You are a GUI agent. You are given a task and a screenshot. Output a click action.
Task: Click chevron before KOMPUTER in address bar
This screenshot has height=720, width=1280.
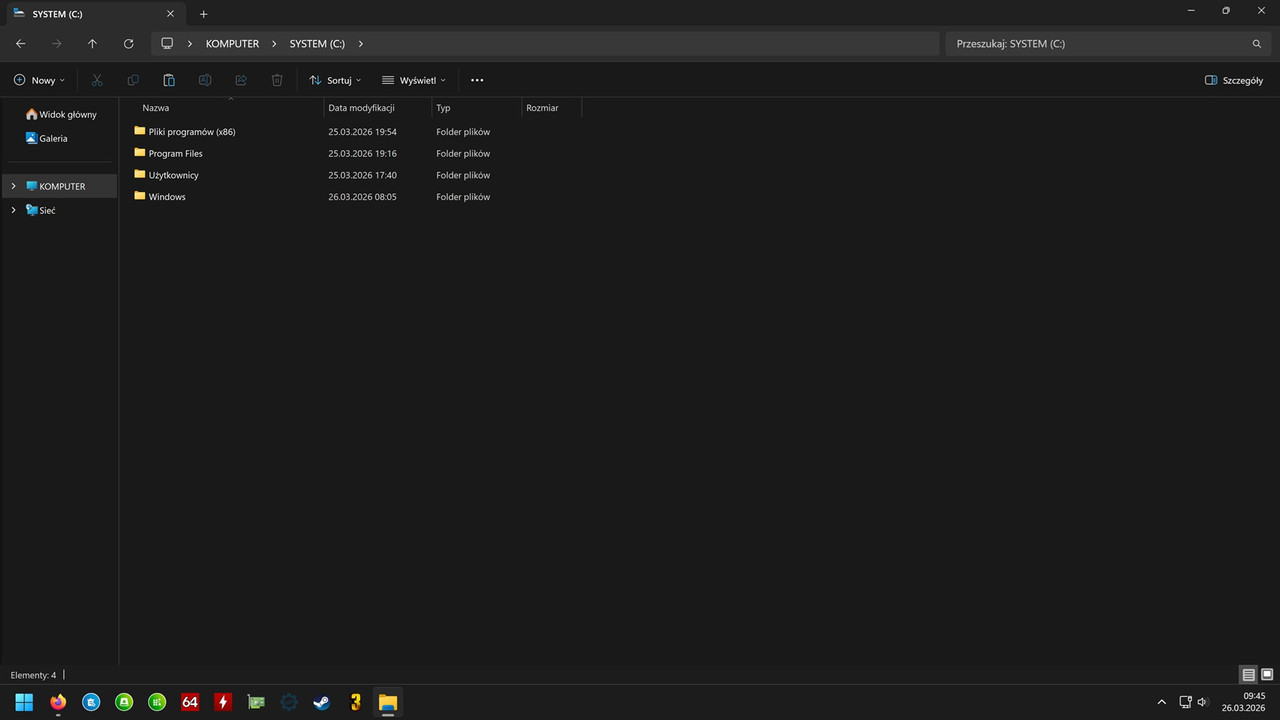190,44
